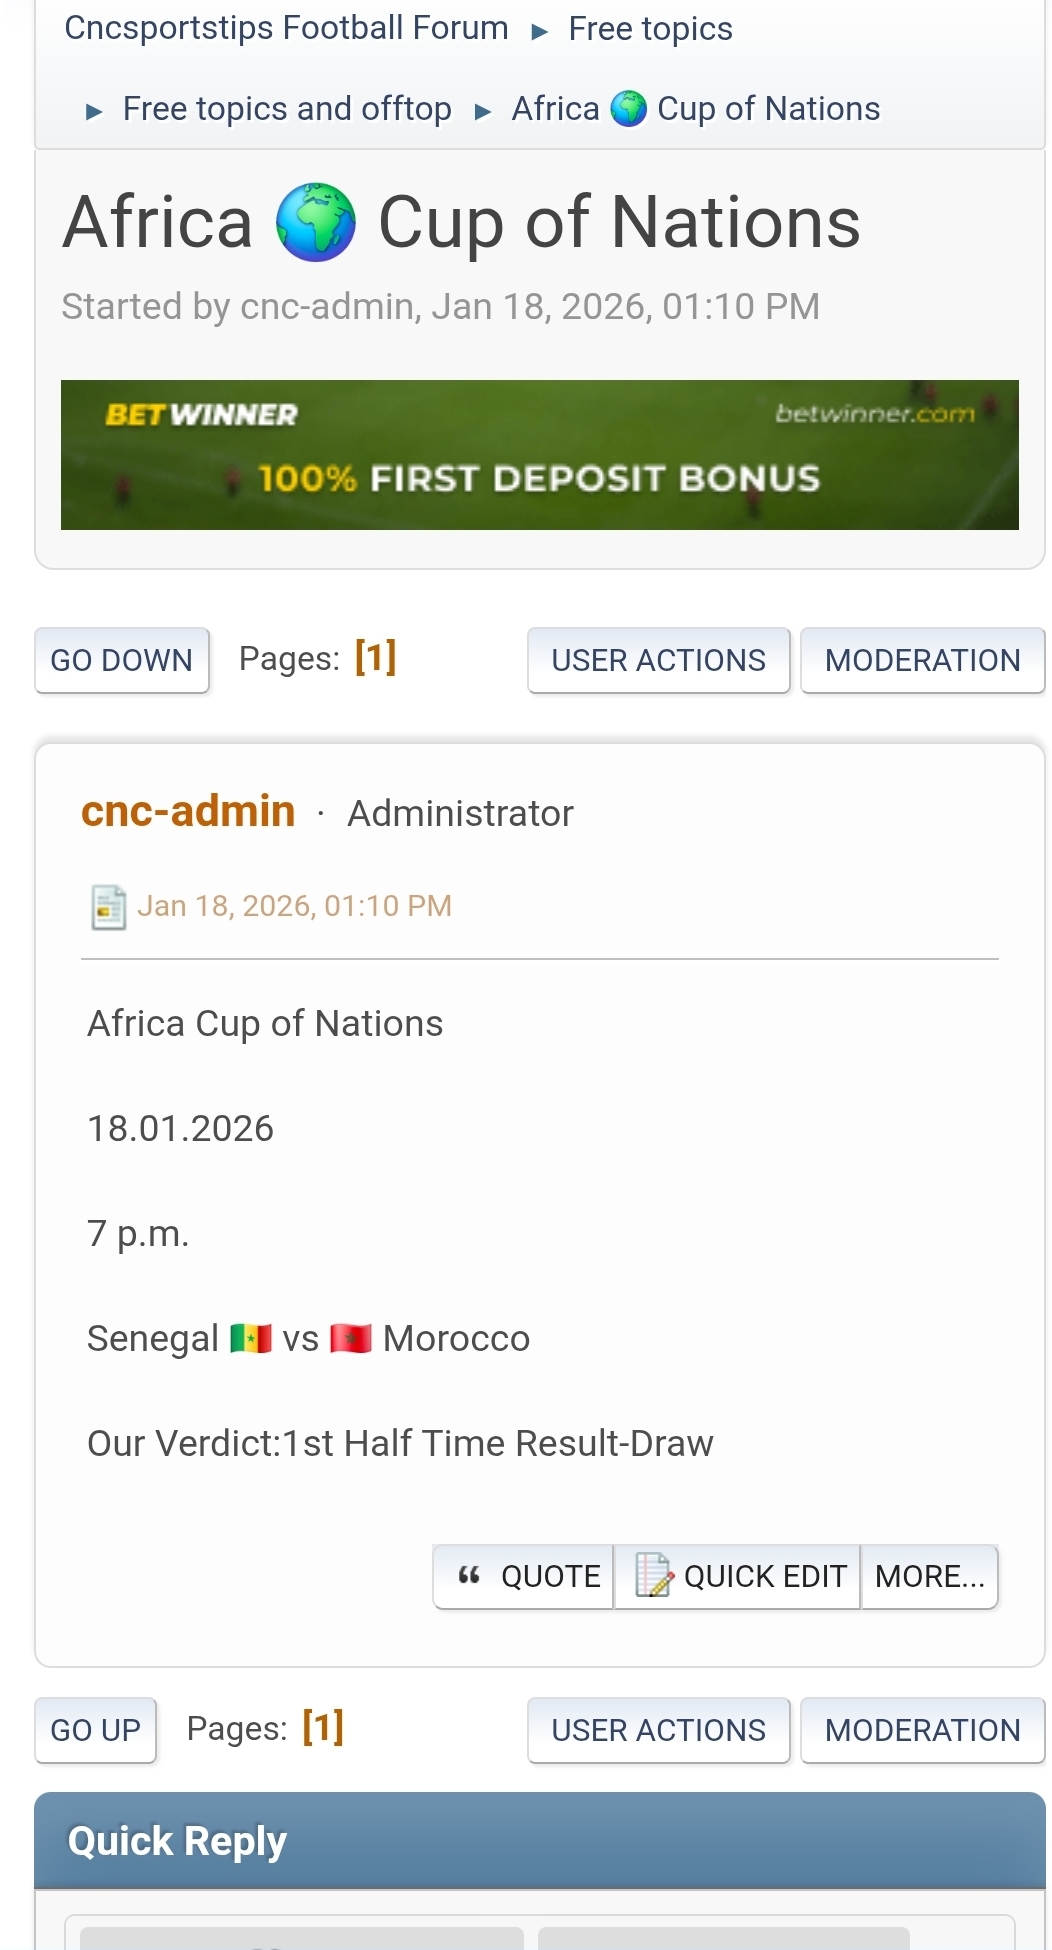Click the post document icon beside the date

108,907
